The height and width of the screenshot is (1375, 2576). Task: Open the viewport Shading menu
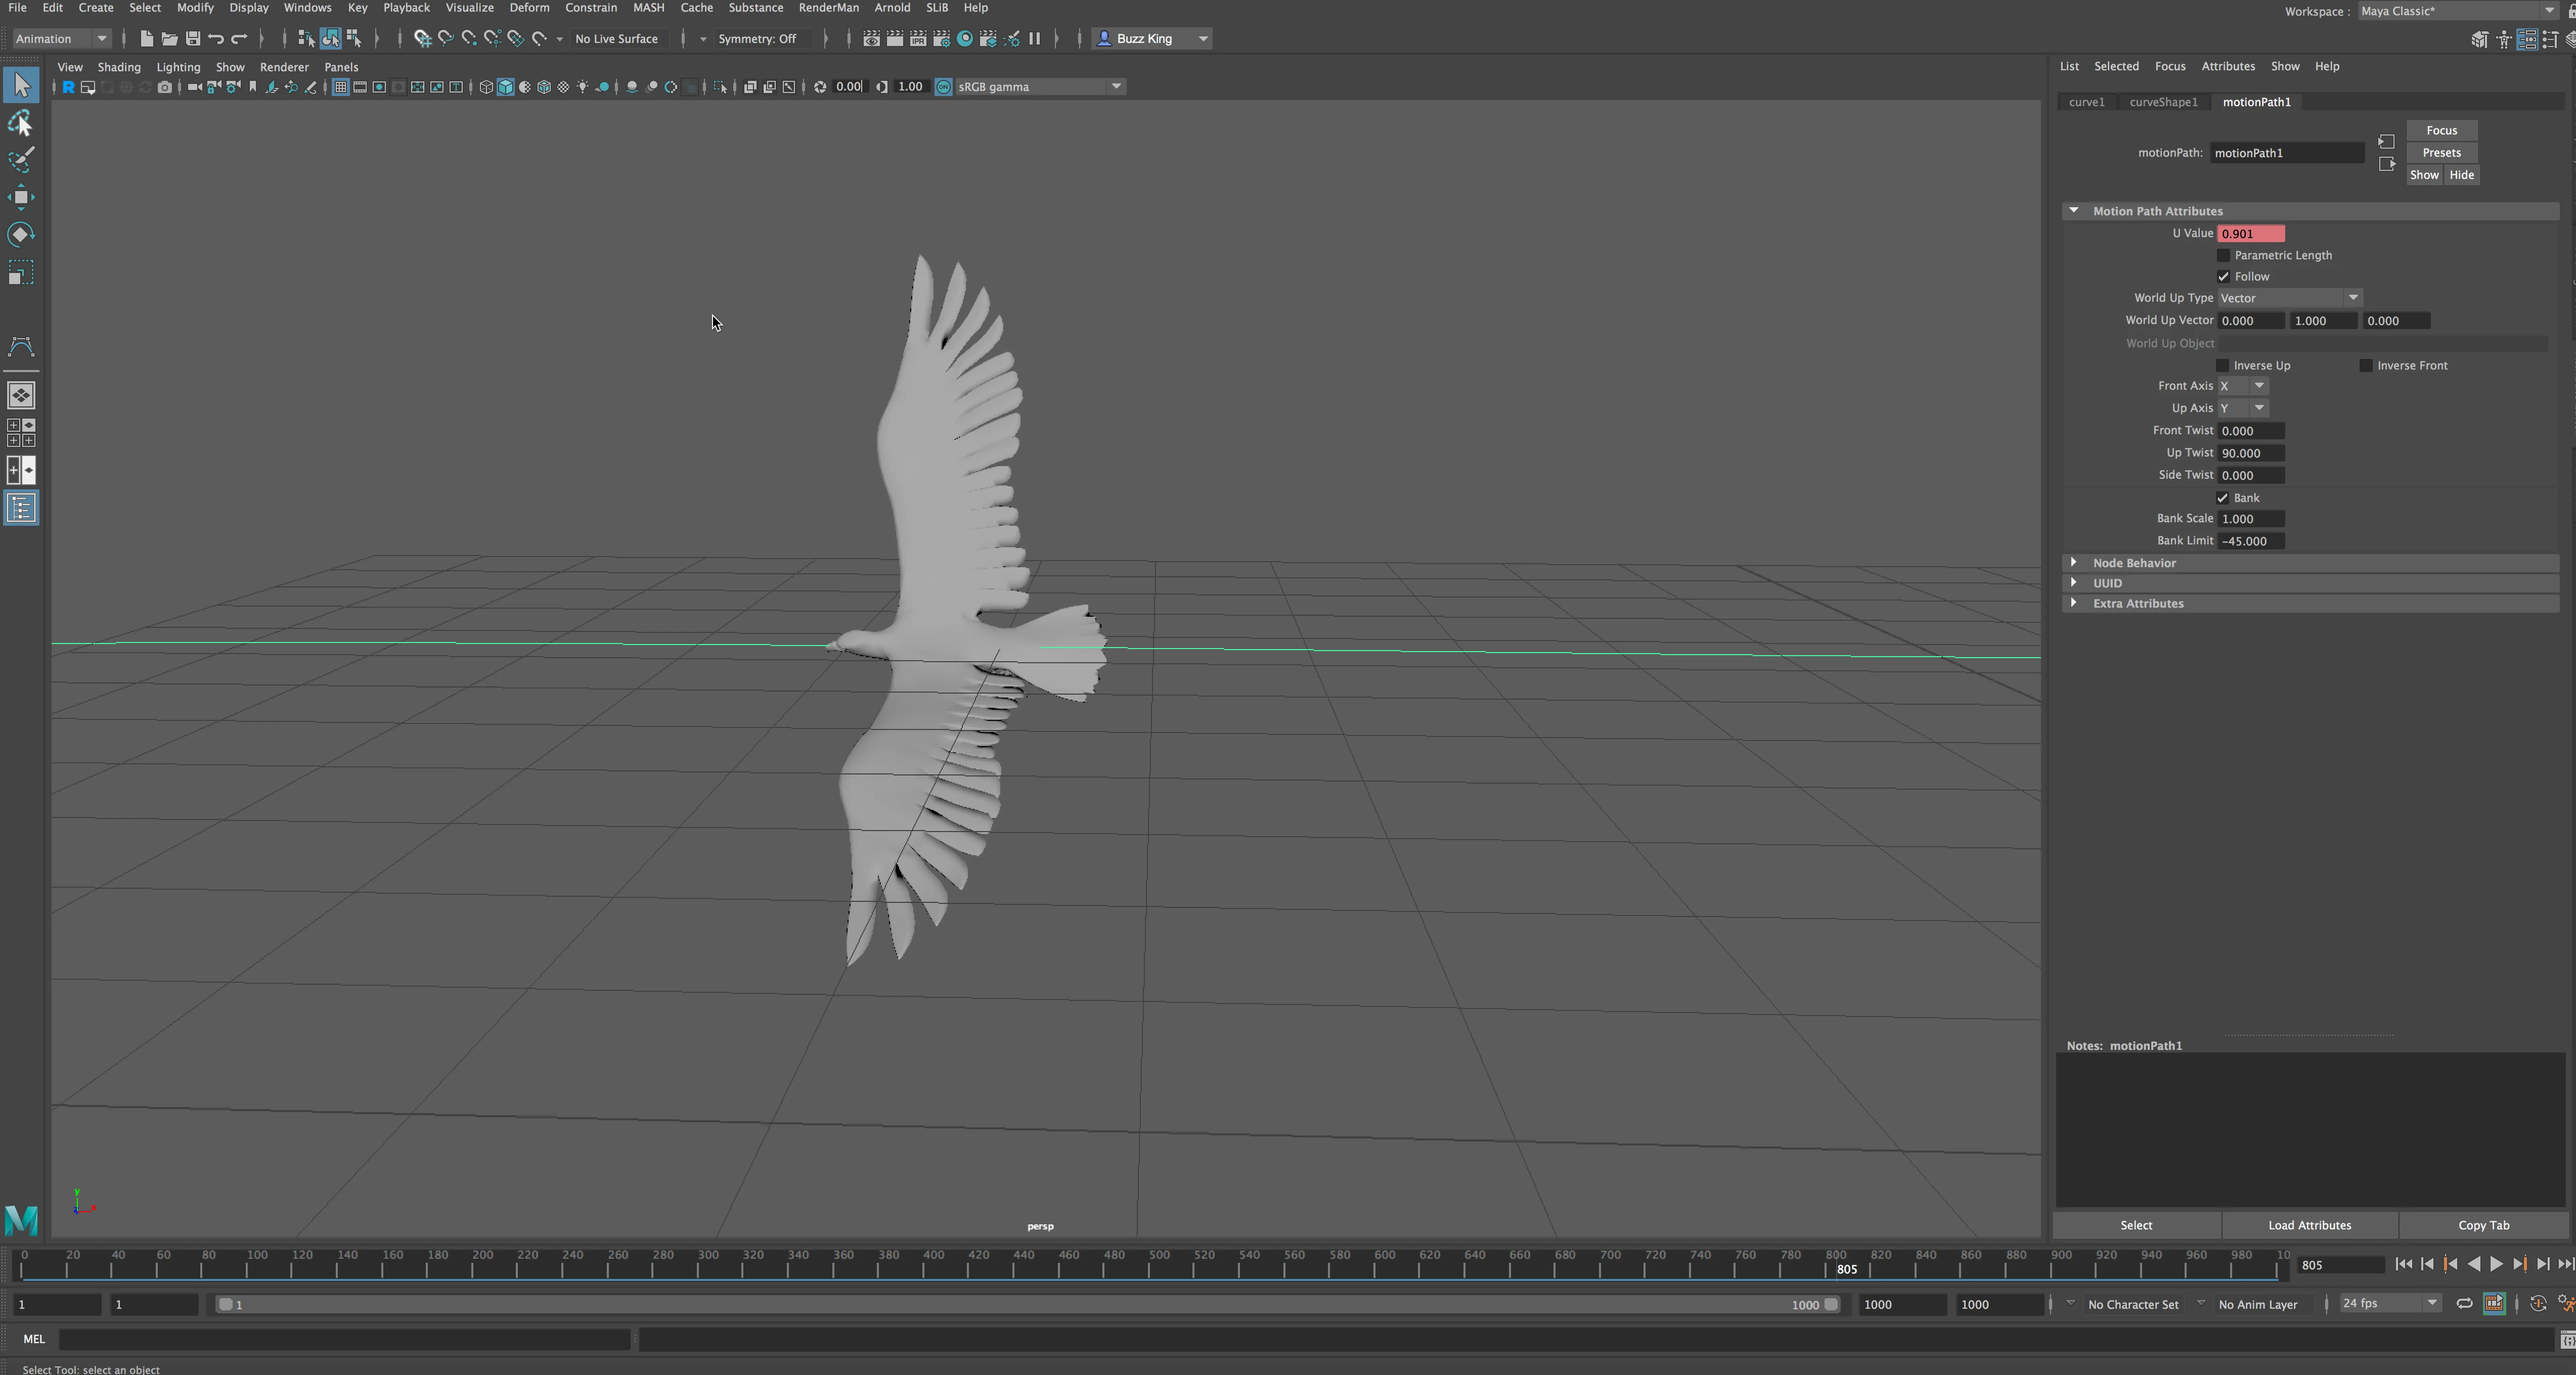(119, 67)
